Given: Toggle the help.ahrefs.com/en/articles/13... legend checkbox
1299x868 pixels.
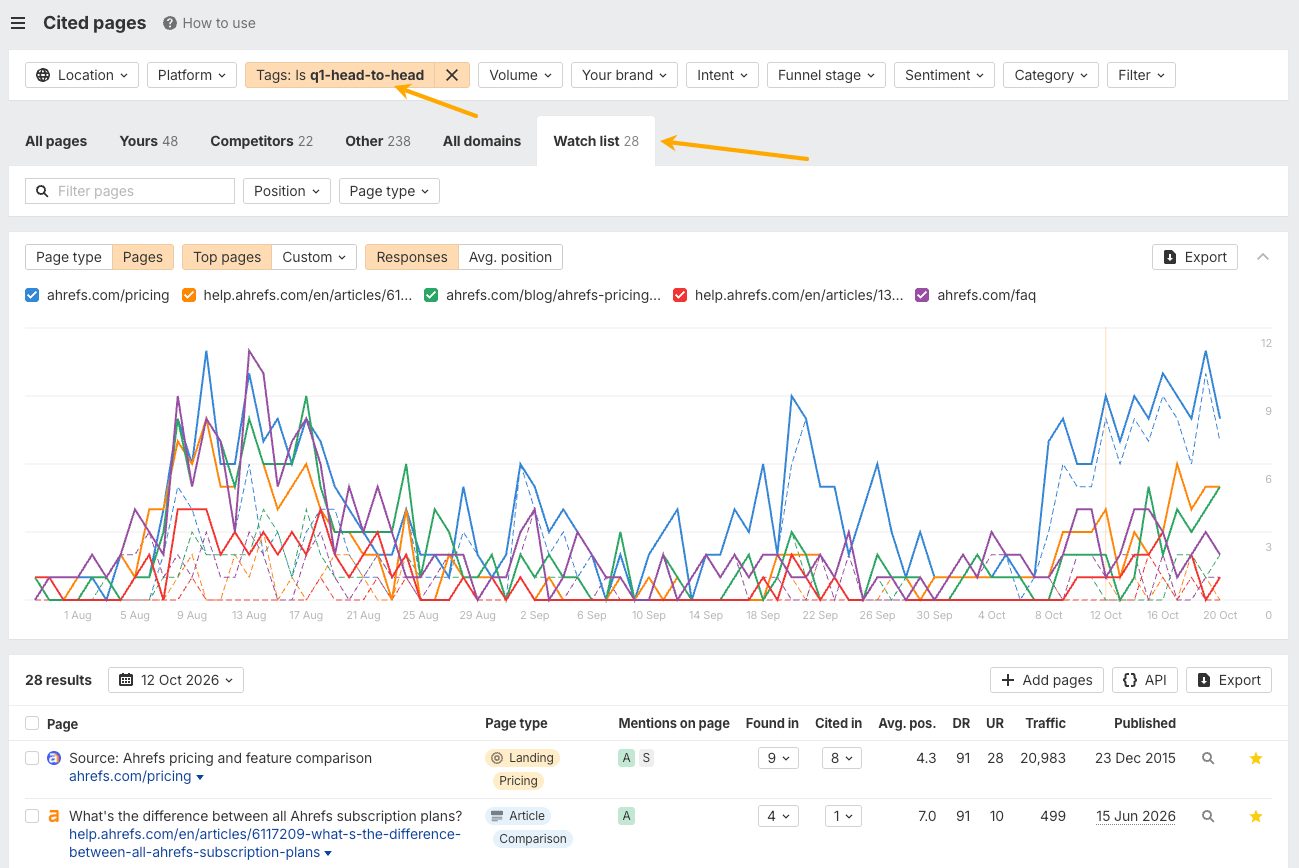Looking at the screenshot, I should tap(681, 295).
